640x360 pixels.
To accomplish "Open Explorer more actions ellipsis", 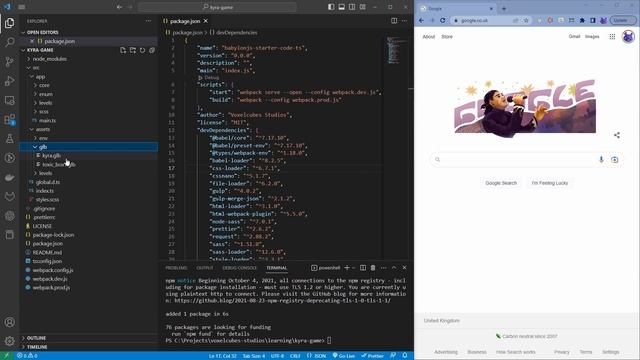I will (148, 21).
